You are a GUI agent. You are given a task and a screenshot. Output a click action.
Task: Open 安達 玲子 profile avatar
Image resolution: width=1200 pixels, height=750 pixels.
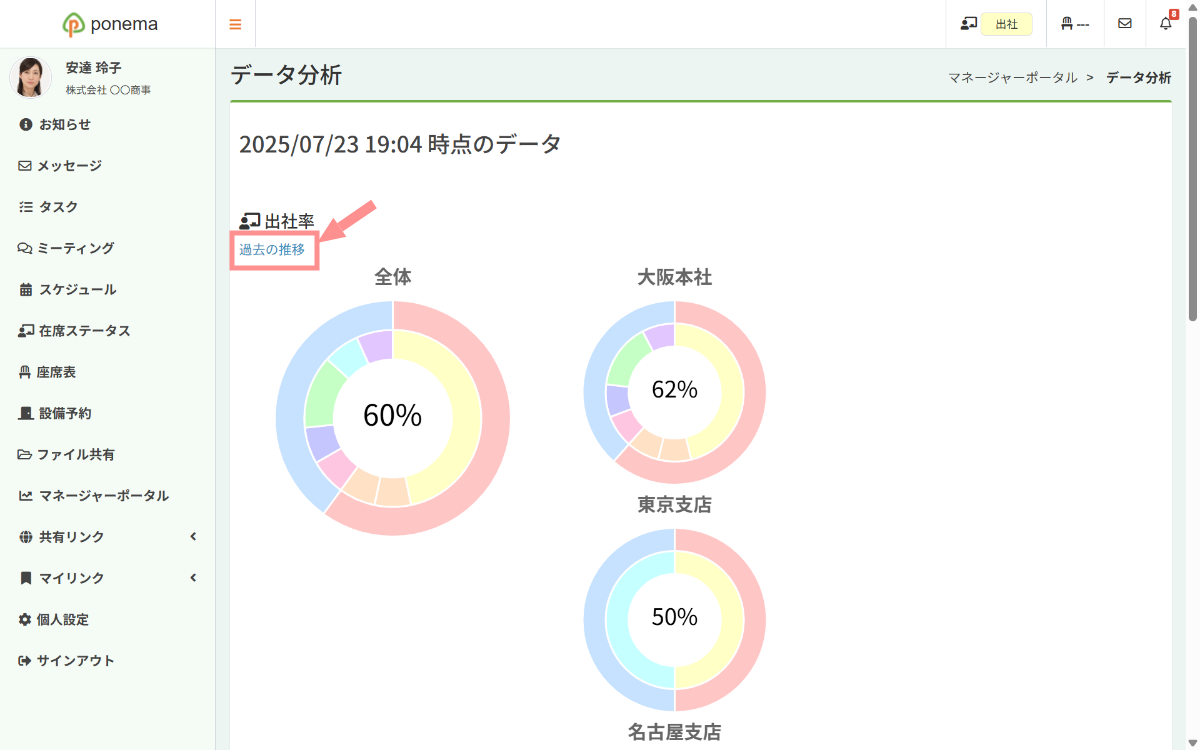[x=31, y=77]
